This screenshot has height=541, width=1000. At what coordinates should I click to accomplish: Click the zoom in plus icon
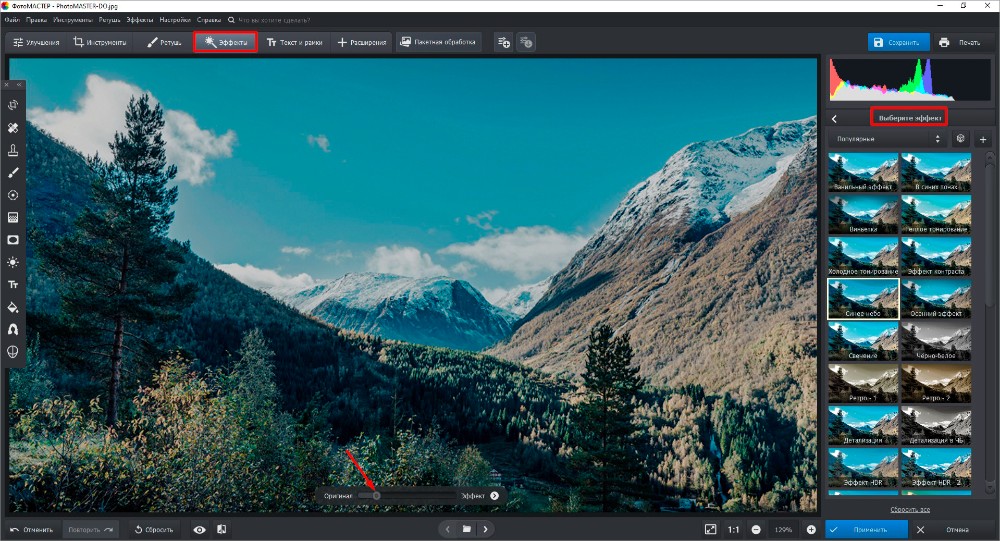[x=811, y=529]
